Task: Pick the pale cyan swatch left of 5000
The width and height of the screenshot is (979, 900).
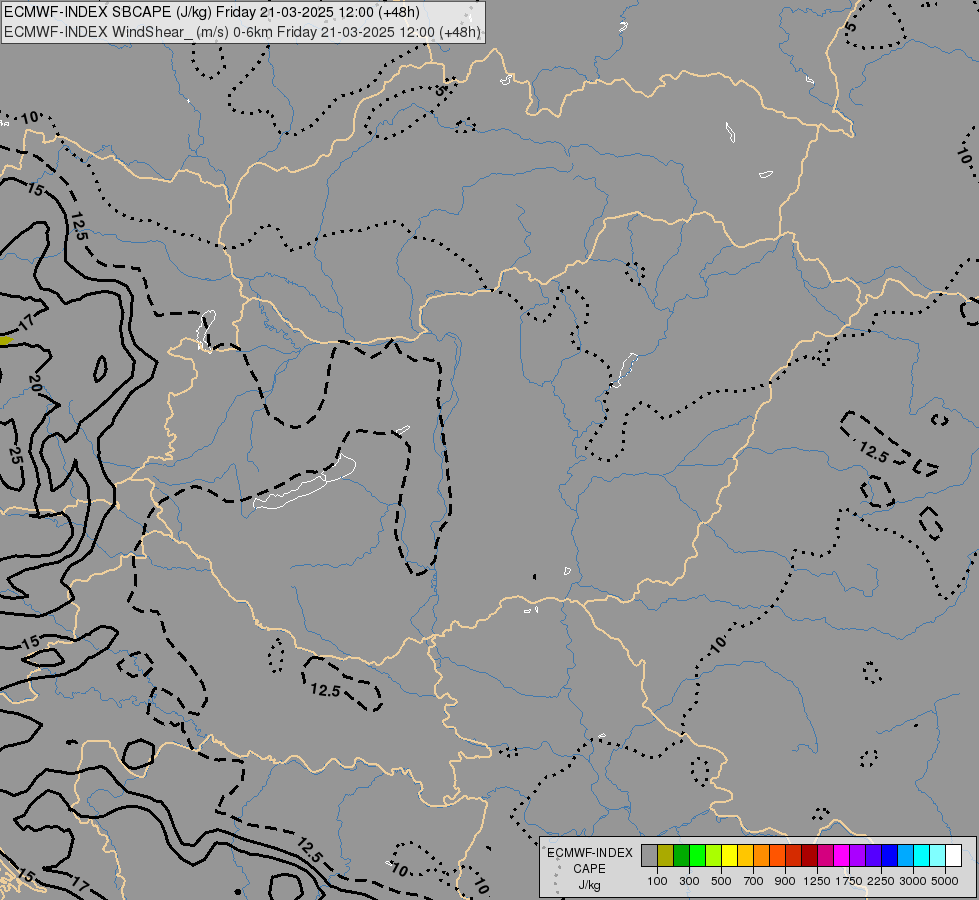Action: coord(937,856)
